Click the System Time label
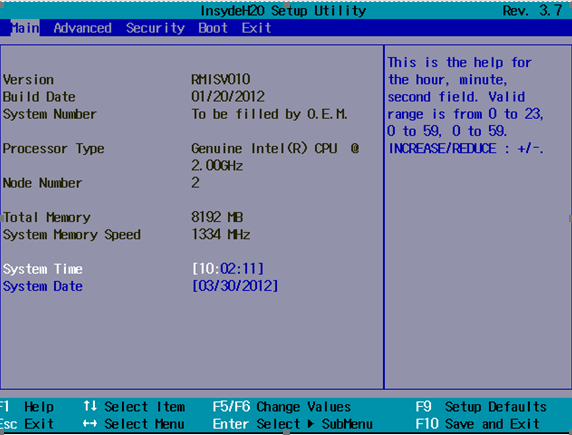This screenshot has width=572, height=435. 43,269
